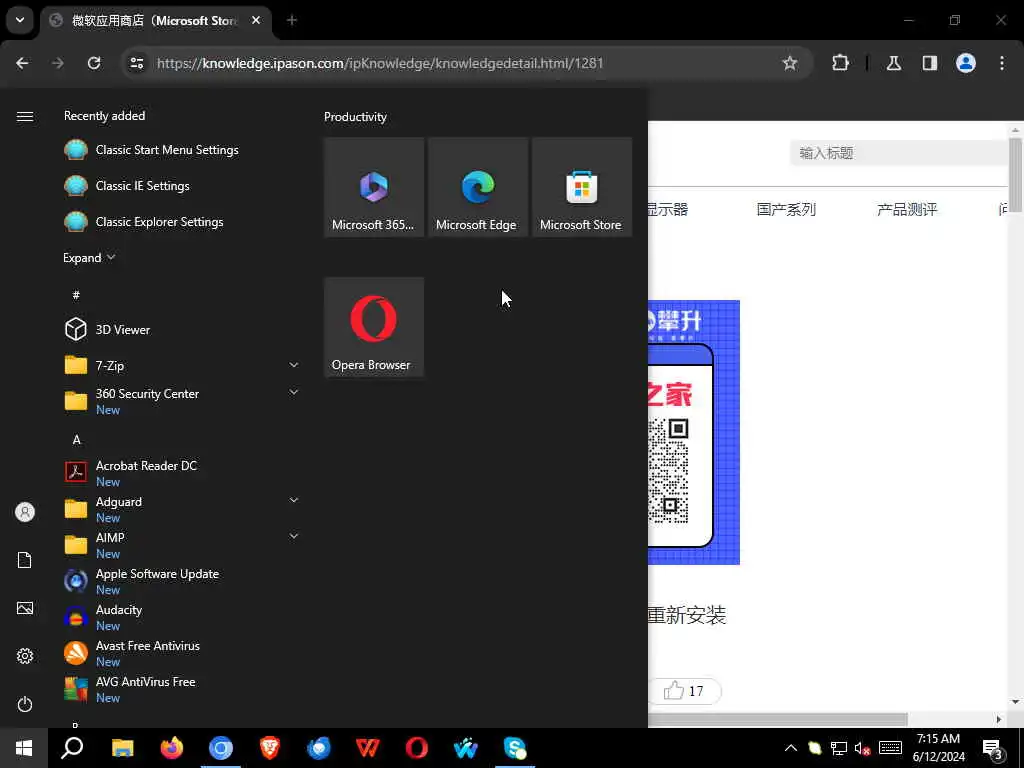Open Pictures from the Start sidebar
This screenshot has height=768, width=1024.
[25, 608]
